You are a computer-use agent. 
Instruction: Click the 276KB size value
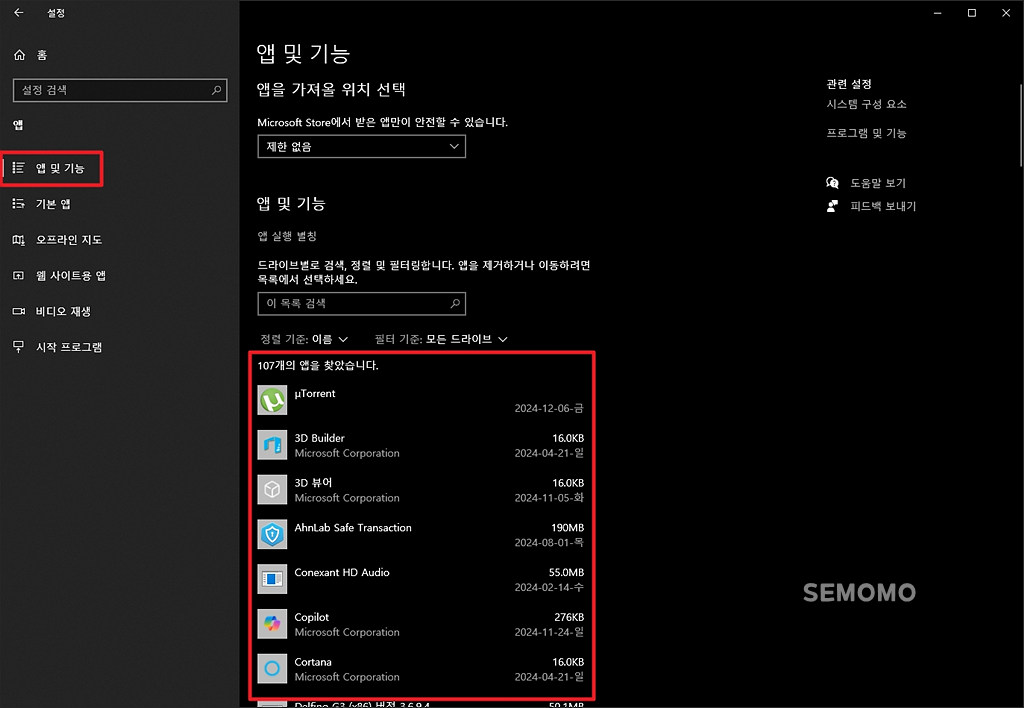569,617
